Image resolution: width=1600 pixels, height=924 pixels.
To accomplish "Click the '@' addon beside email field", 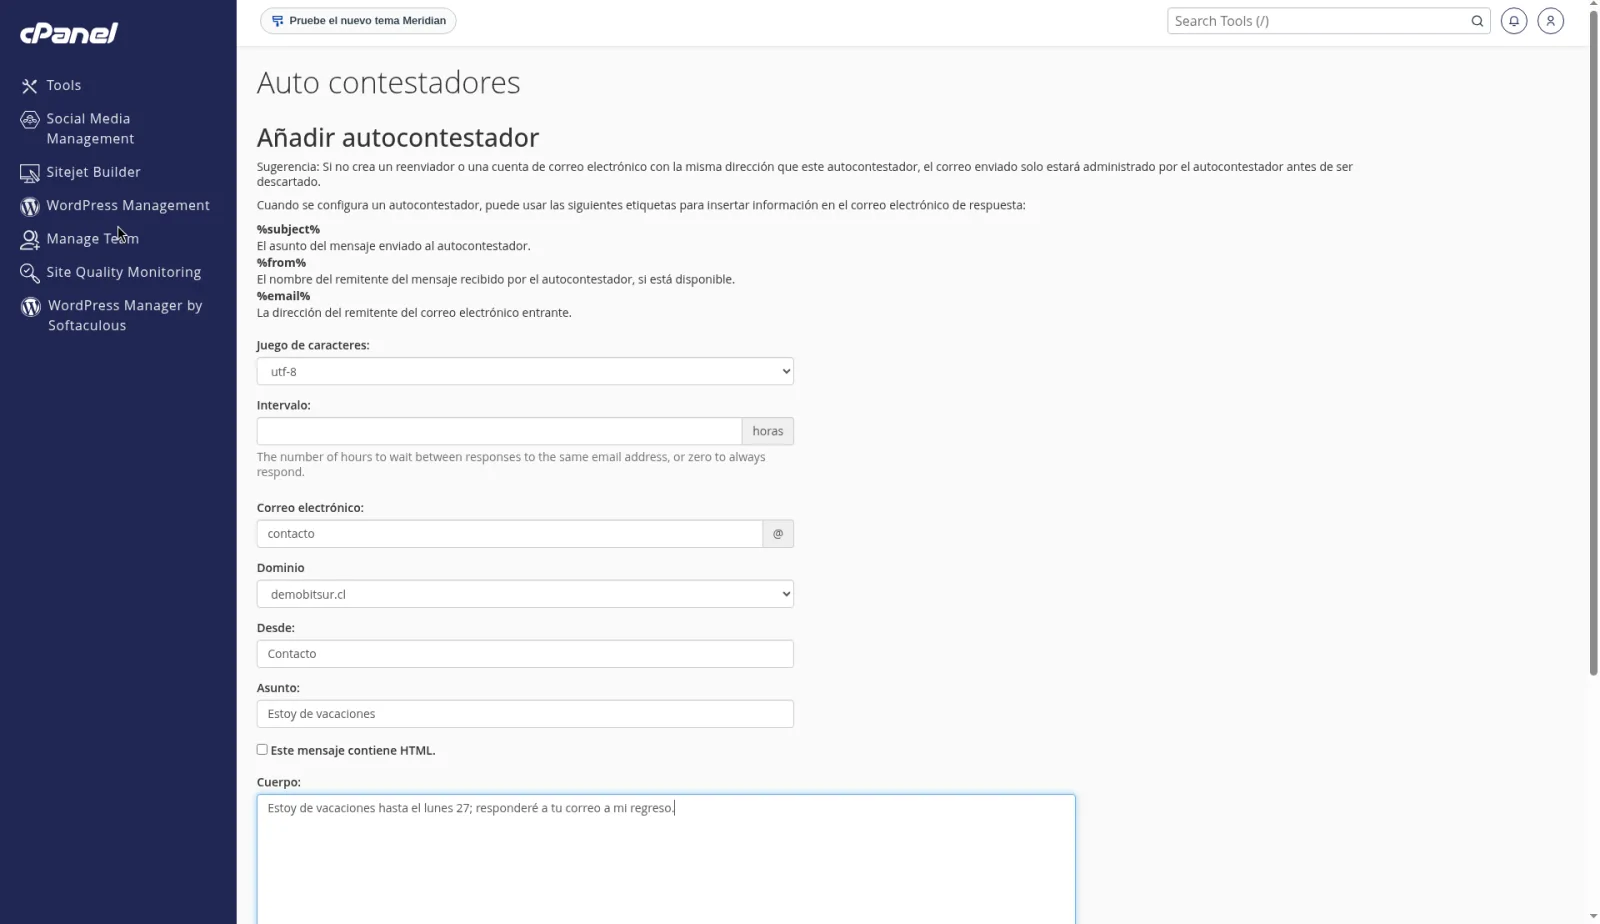I will (778, 534).
